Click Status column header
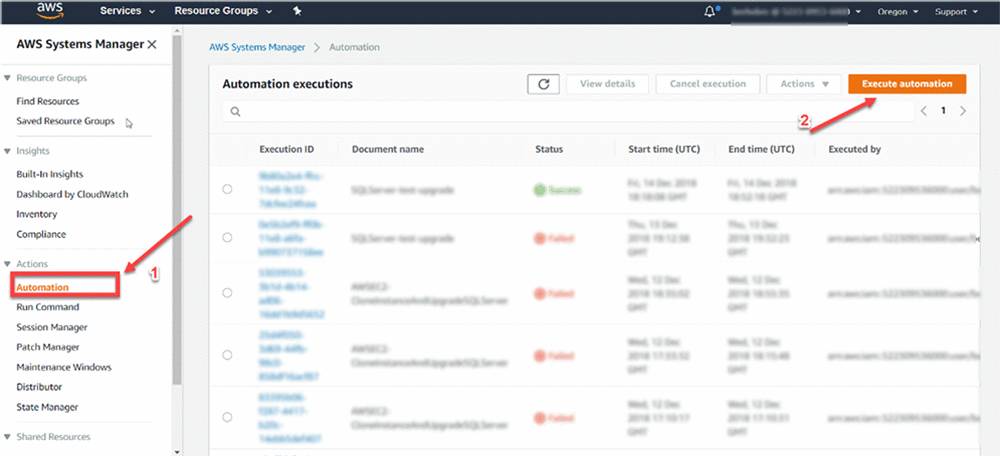Image resolution: width=1000 pixels, height=456 pixels. [x=549, y=149]
